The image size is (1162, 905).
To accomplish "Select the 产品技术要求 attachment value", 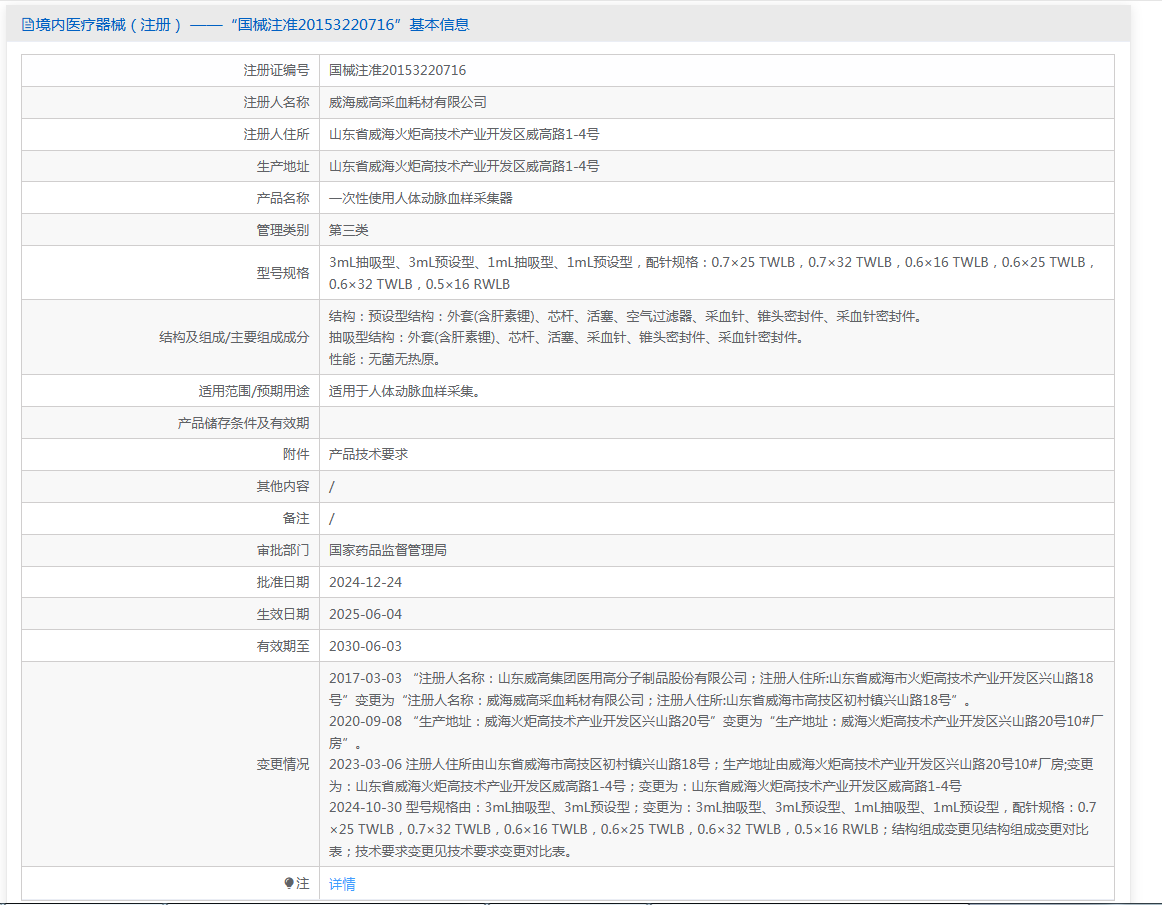I will (x=368, y=454).
